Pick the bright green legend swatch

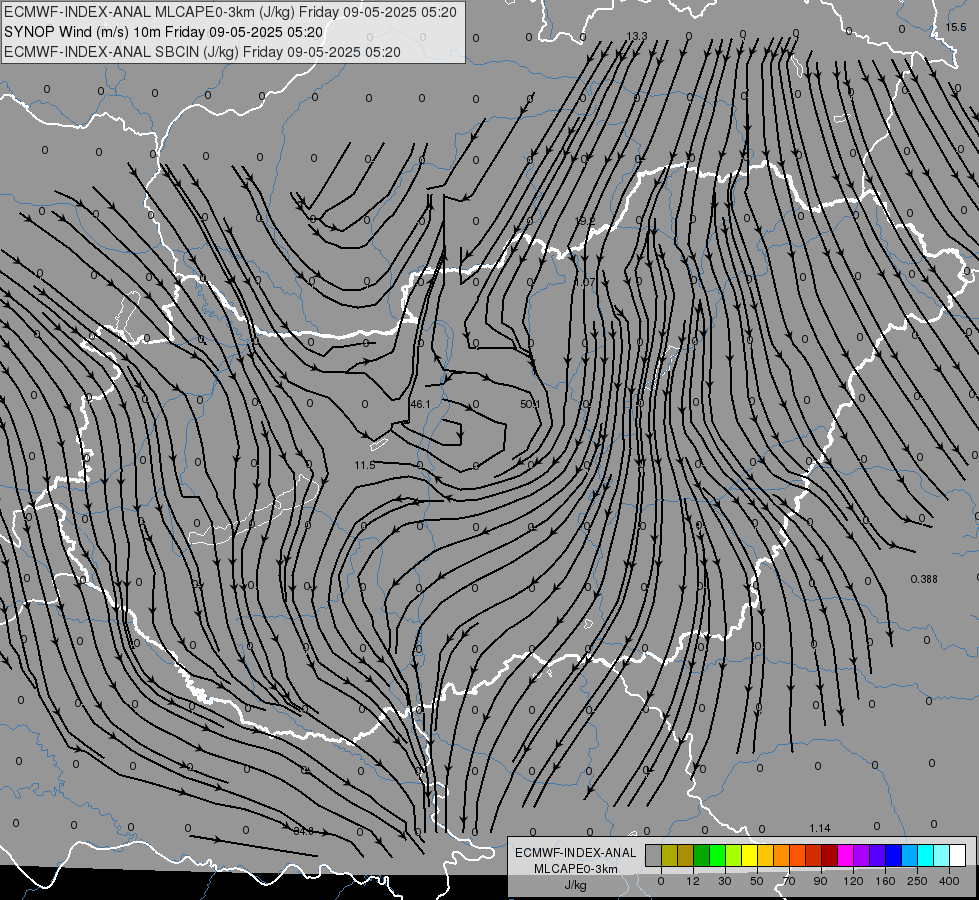click(717, 855)
